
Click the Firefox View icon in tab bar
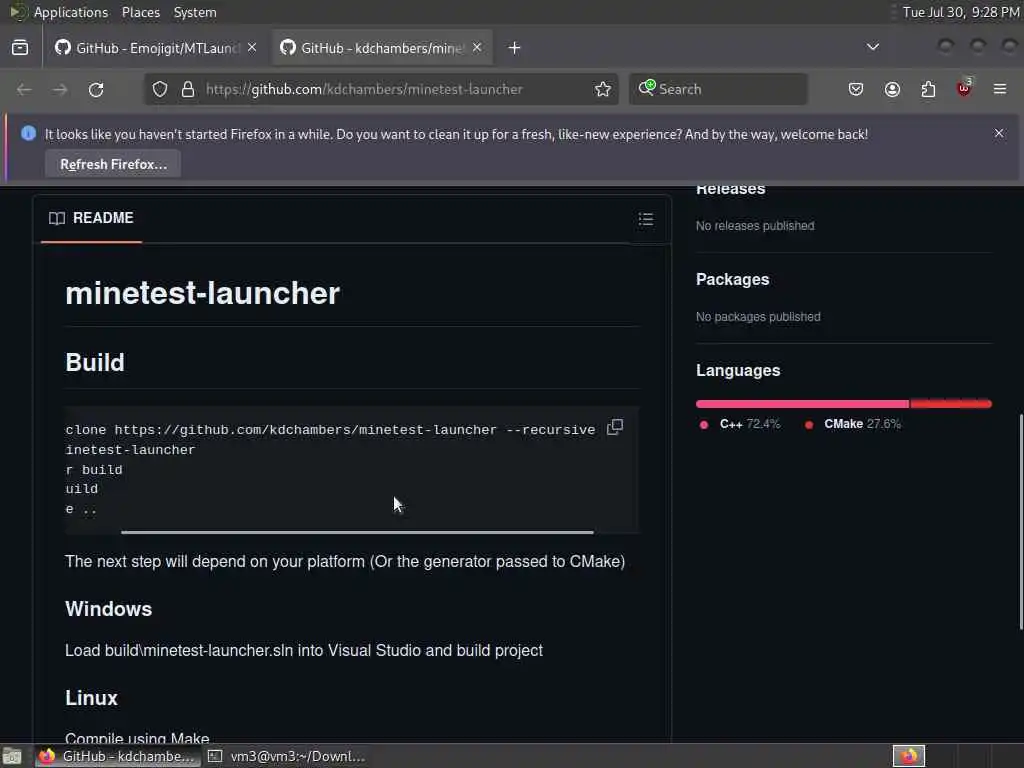(20, 48)
